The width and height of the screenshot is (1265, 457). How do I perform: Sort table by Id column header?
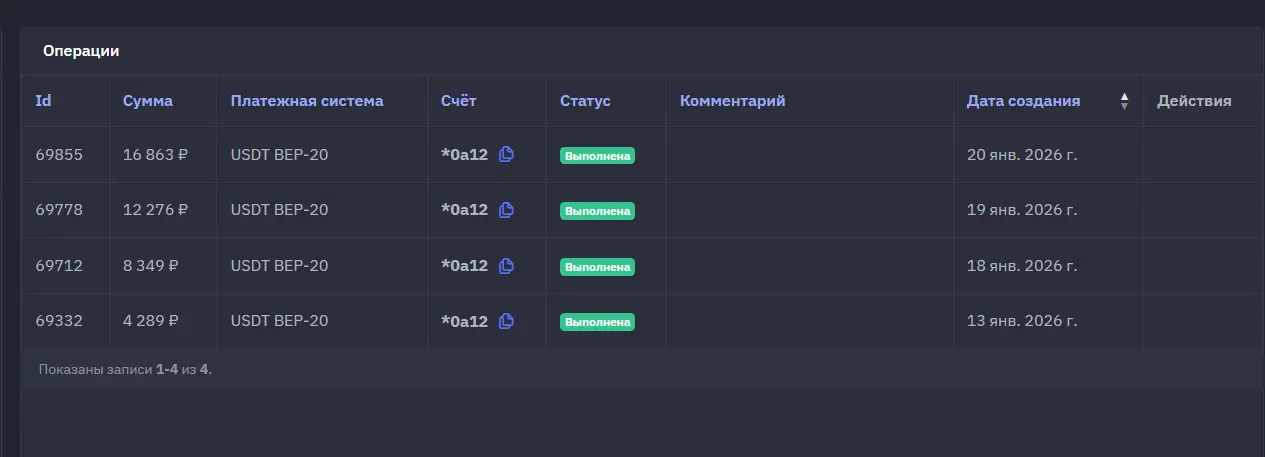[43, 101]
